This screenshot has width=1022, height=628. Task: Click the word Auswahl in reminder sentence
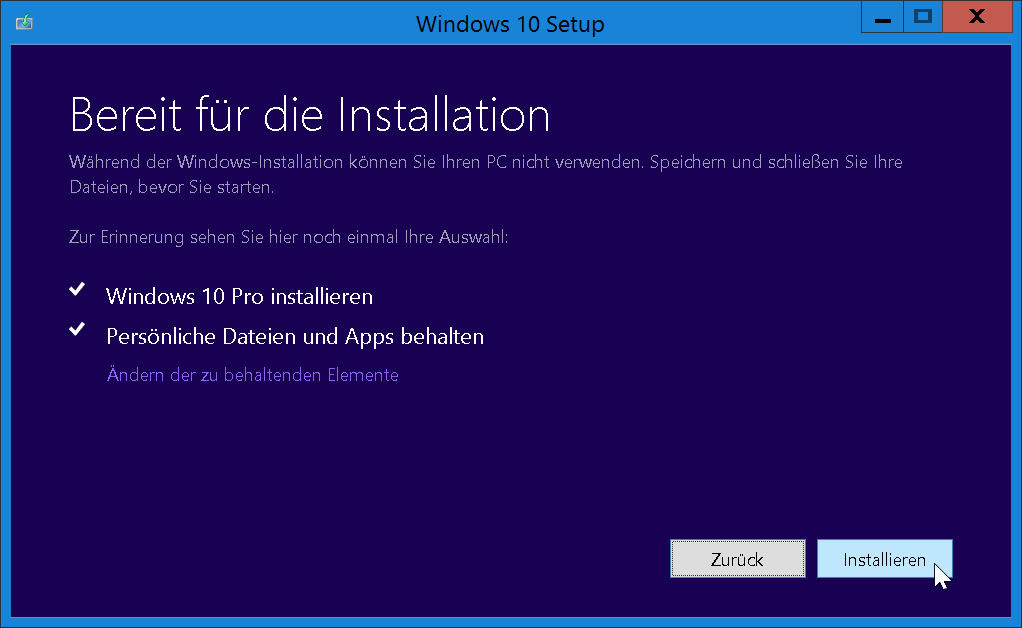(x=473, y=237)
